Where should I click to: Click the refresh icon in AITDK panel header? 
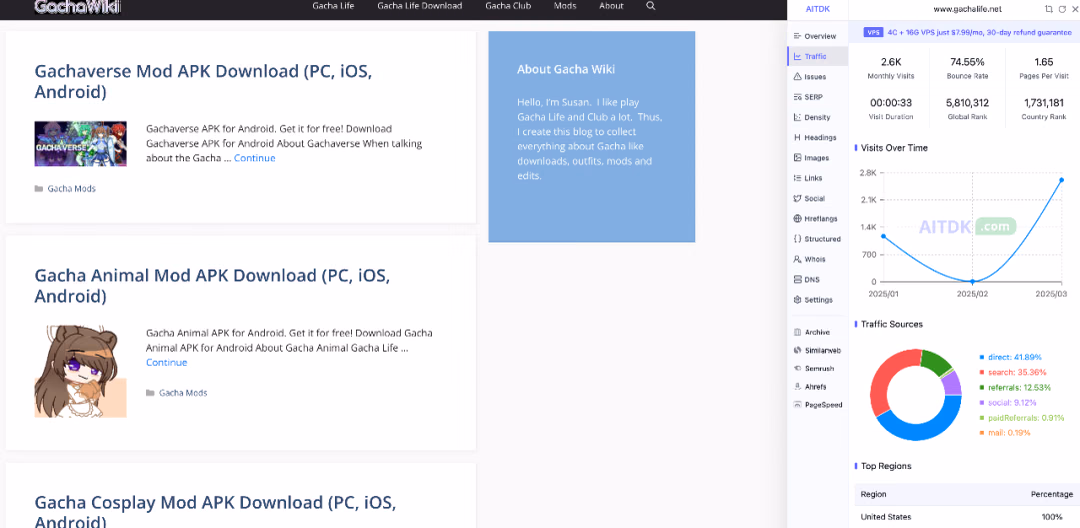click(x=1061, y=9)
